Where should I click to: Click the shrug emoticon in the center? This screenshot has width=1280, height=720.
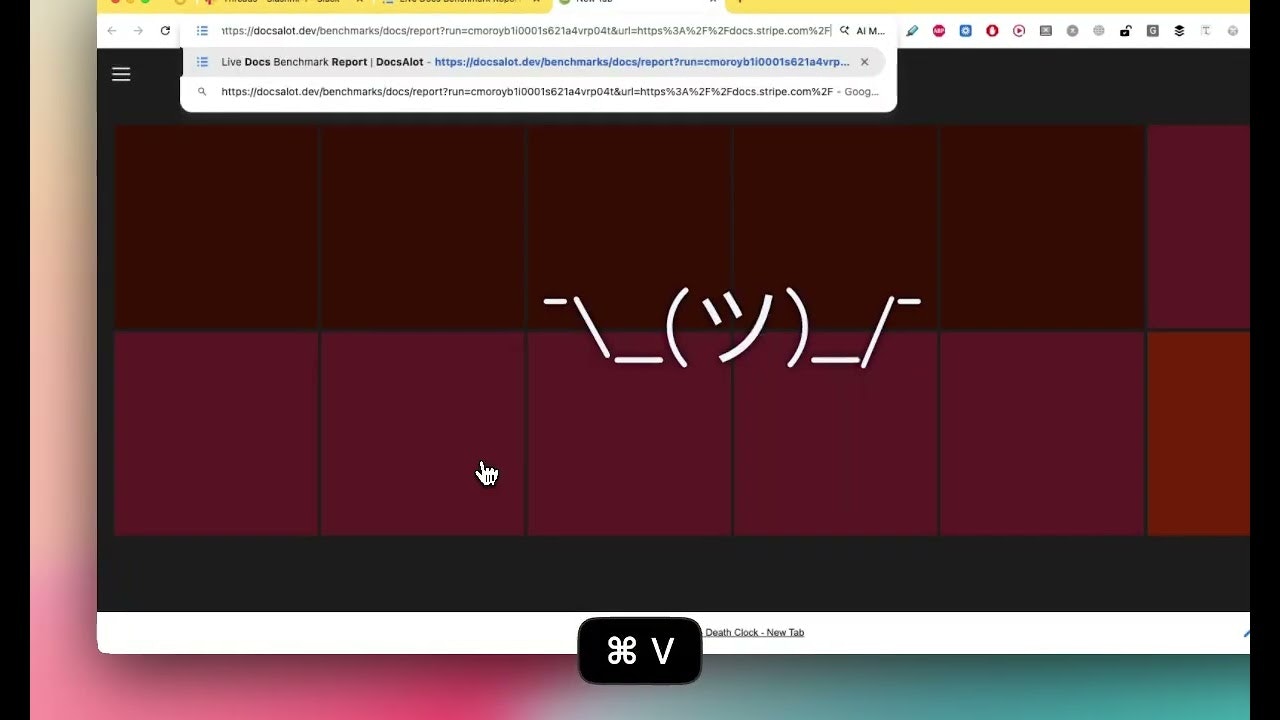731,329
